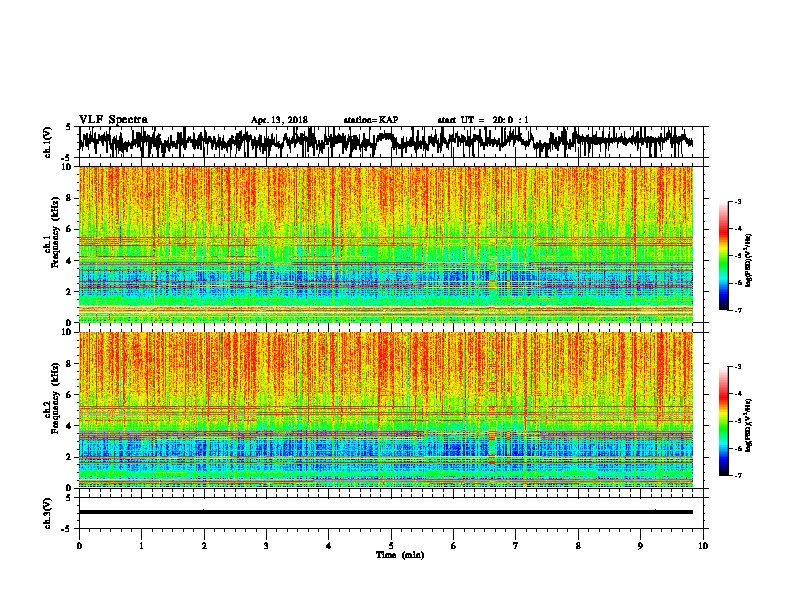Click the "5" tick on time axis

(x=391, y=546)
